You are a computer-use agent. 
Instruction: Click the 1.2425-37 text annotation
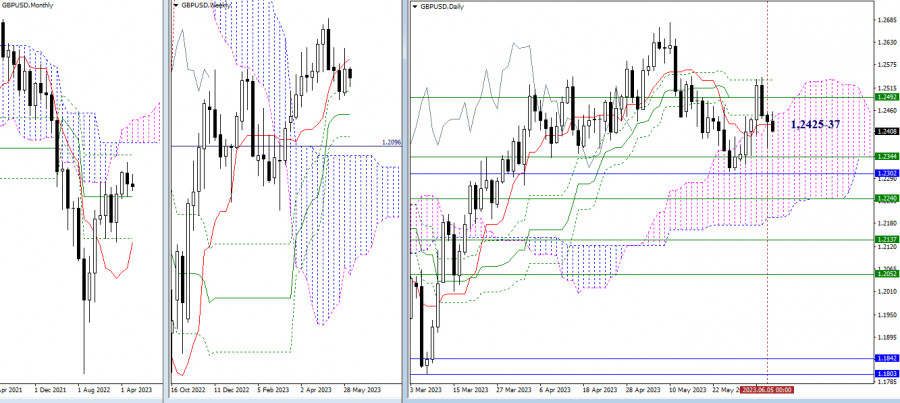point(817,124)
